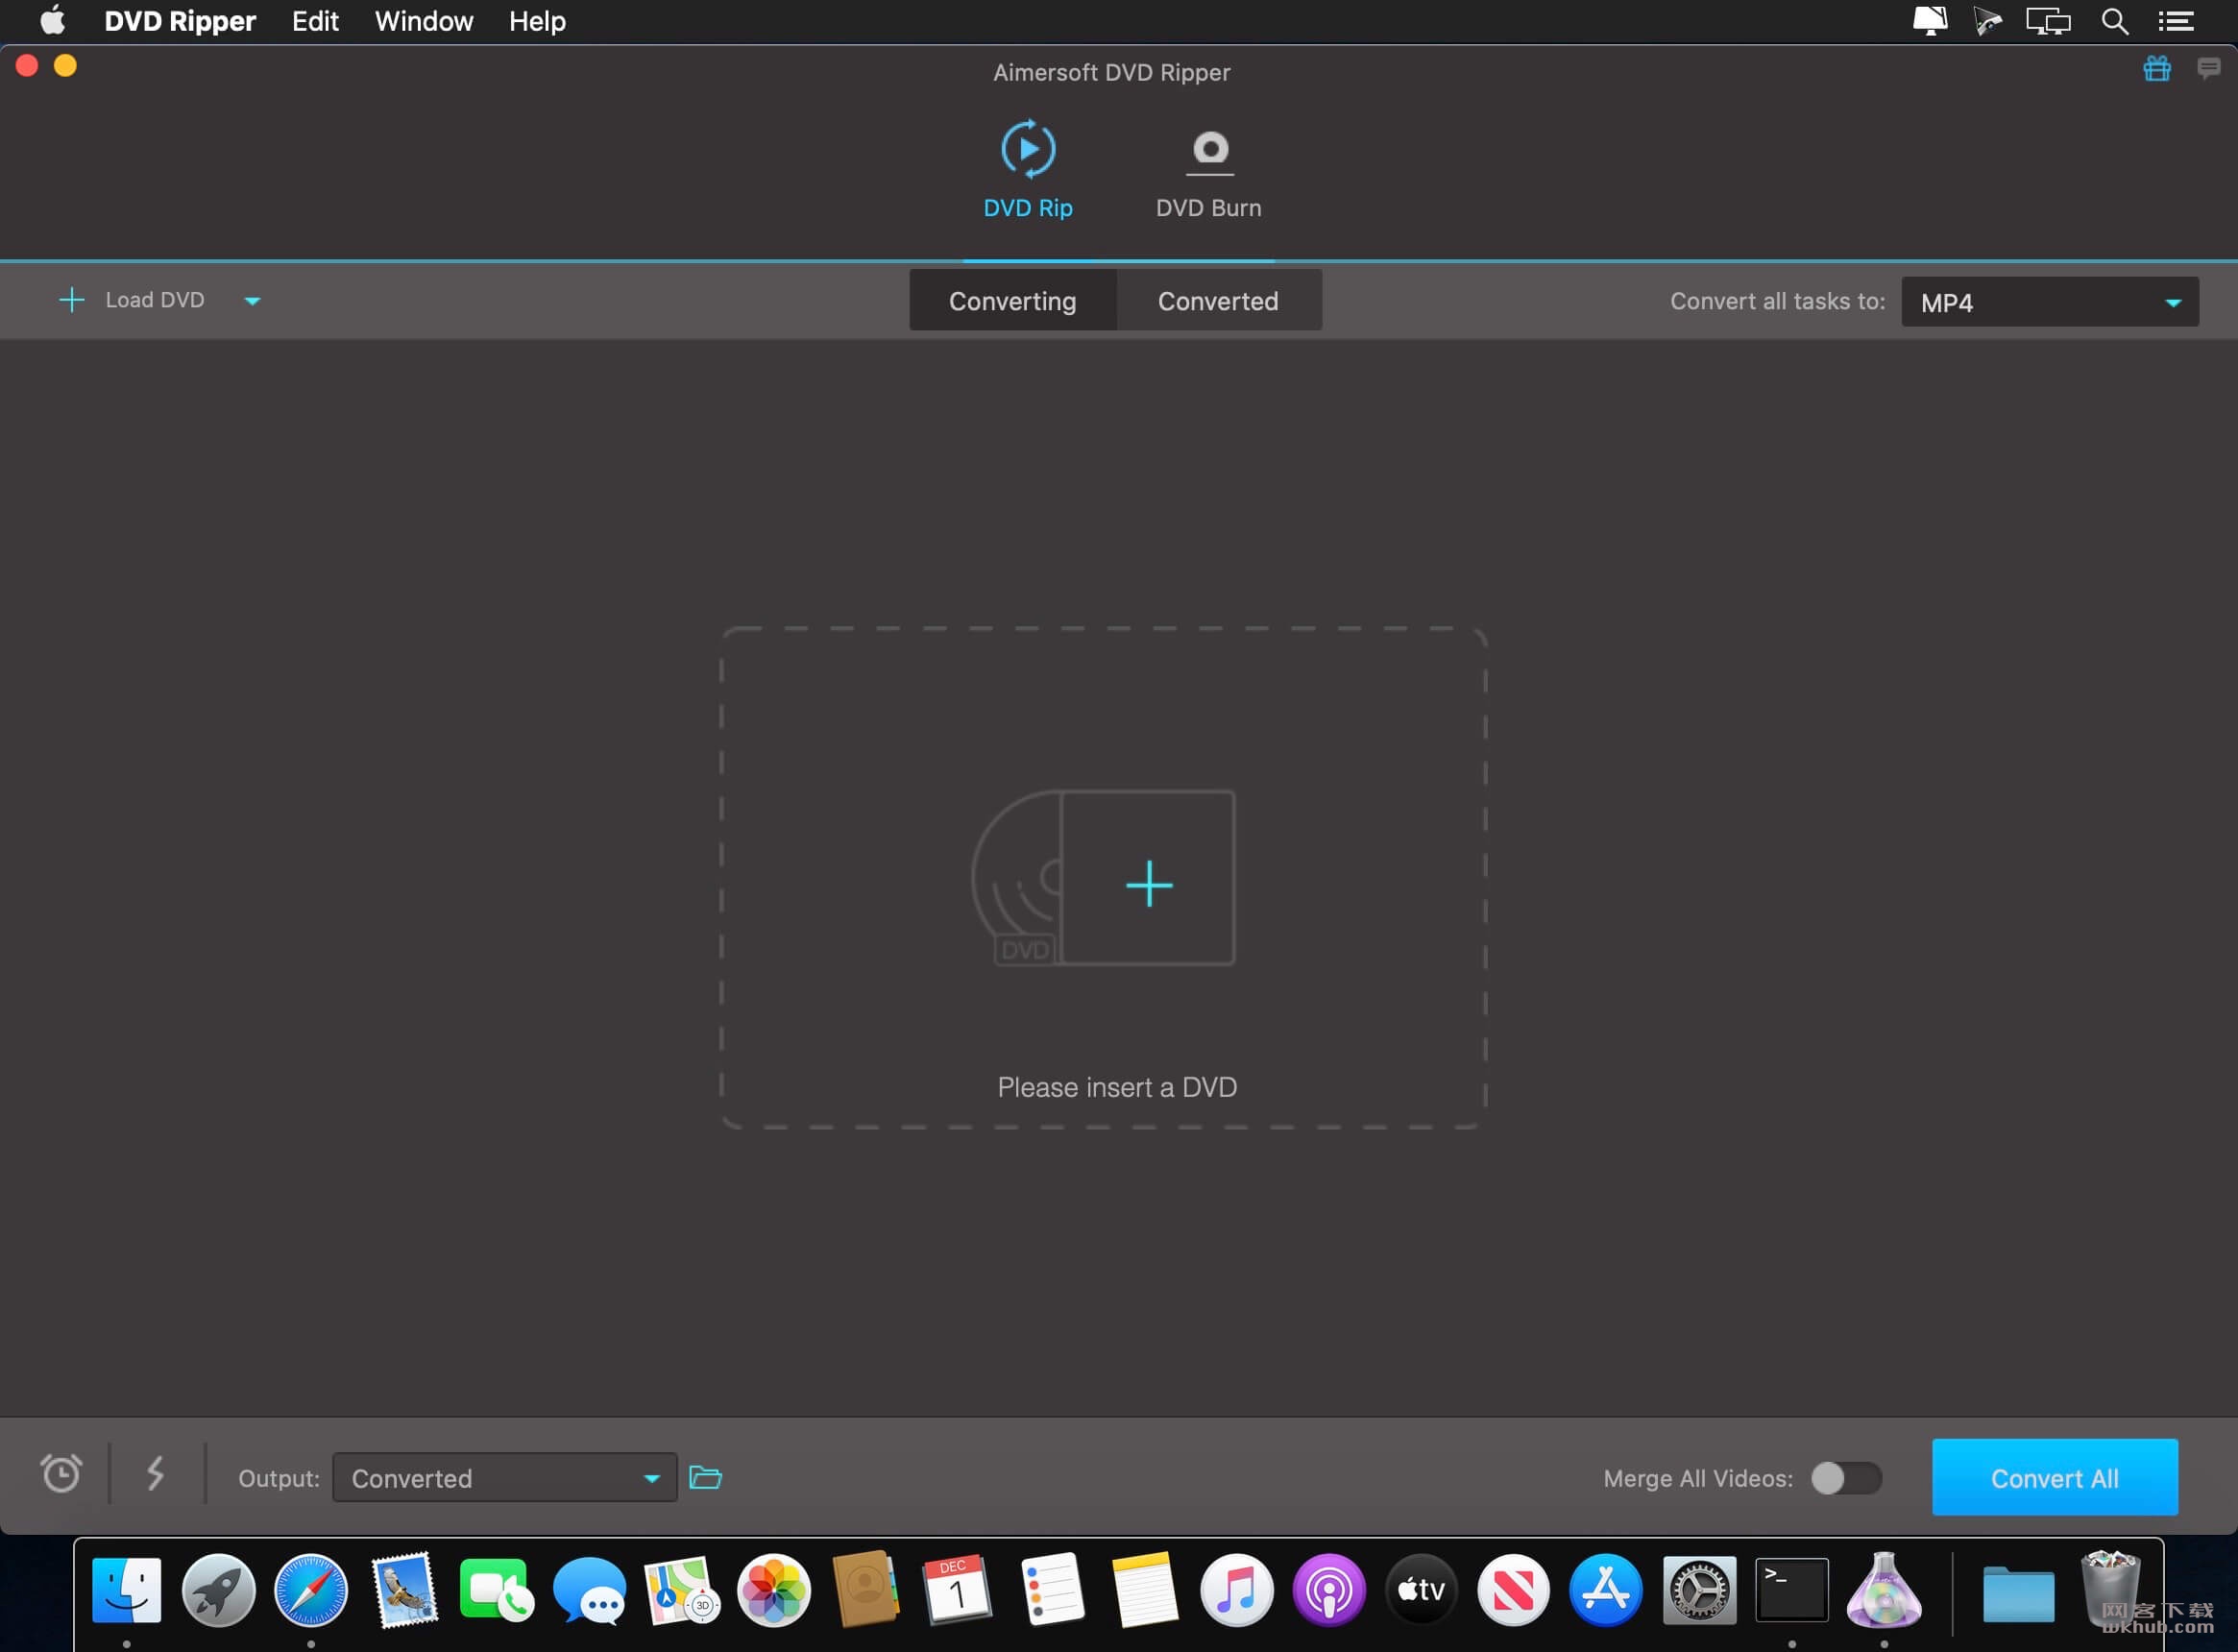
Task: Open Notes app in the Dock
Action: click(1144, 1590)
